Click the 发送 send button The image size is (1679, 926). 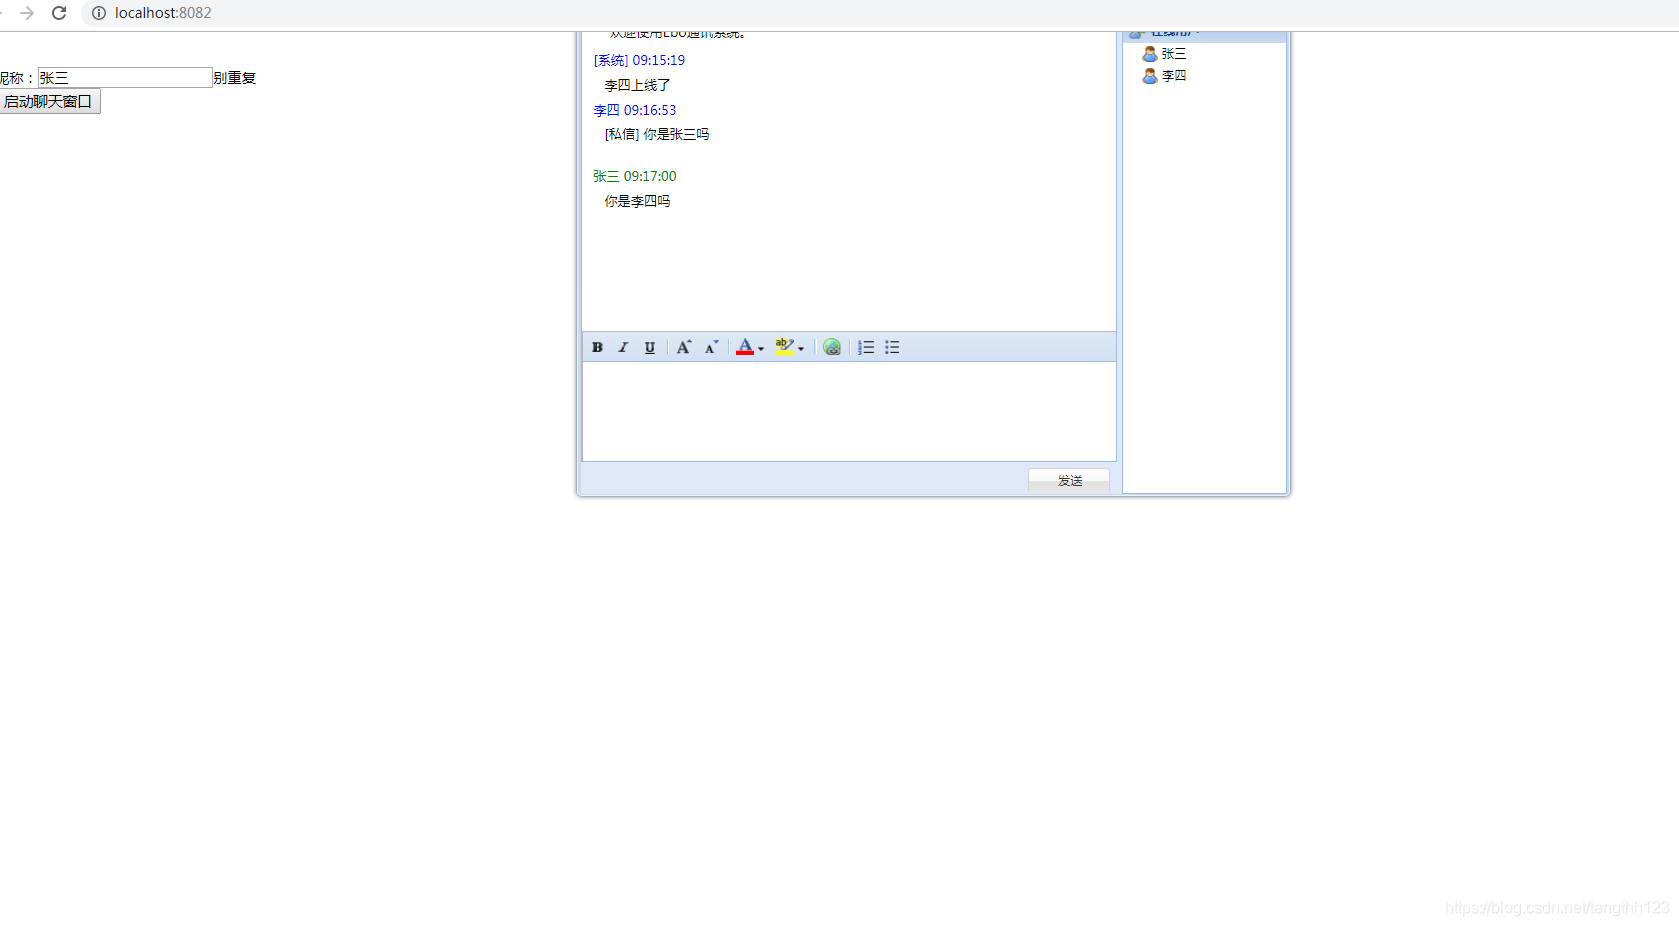point(1069,480)
